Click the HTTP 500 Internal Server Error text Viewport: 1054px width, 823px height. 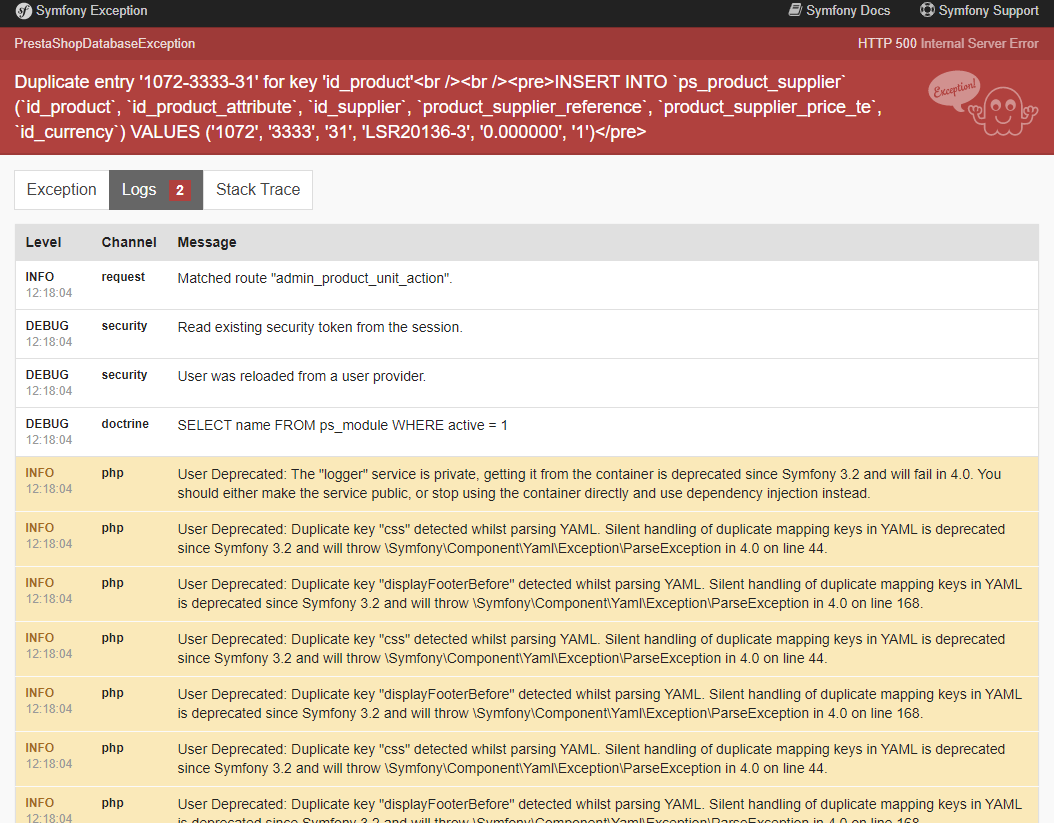coord(948,44)
